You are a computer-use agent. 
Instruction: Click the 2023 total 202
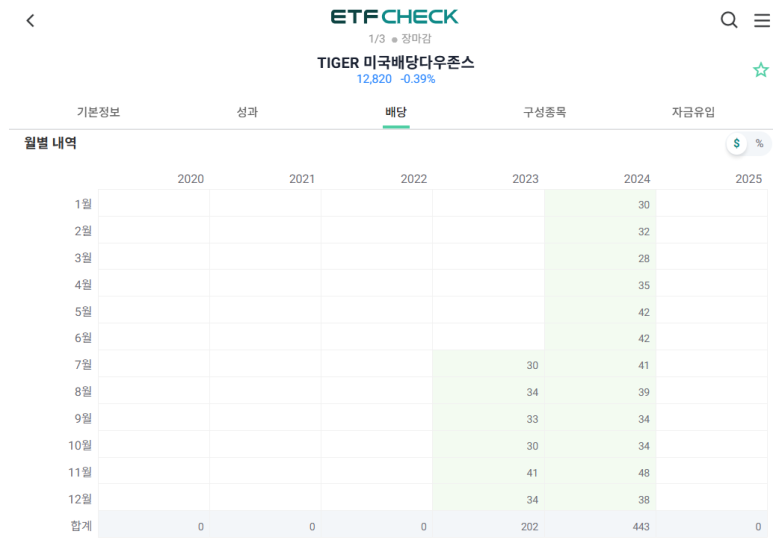pos(530,527)
